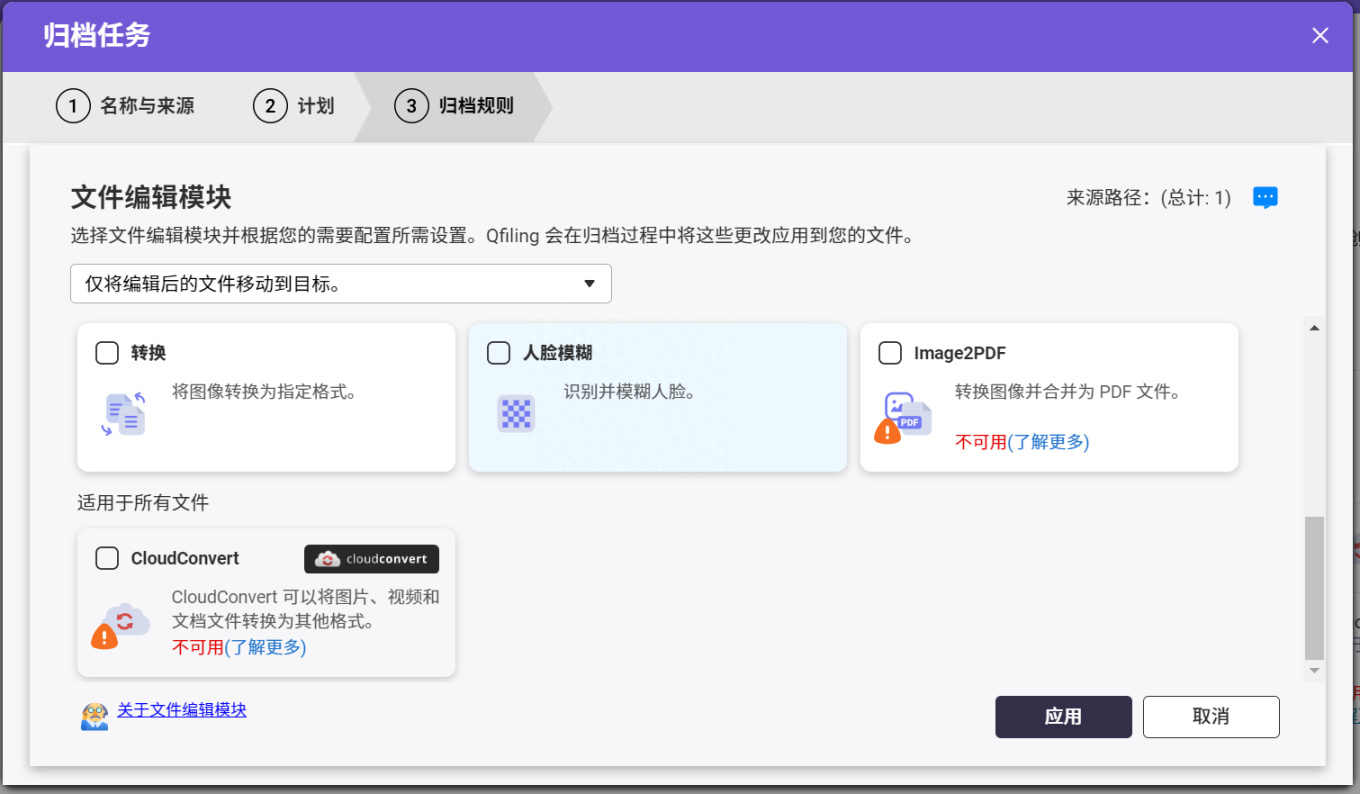This screenshot has height=794, width=1360.
Task: Click the Image2PDF warning icon
Action: pos(887,431)
